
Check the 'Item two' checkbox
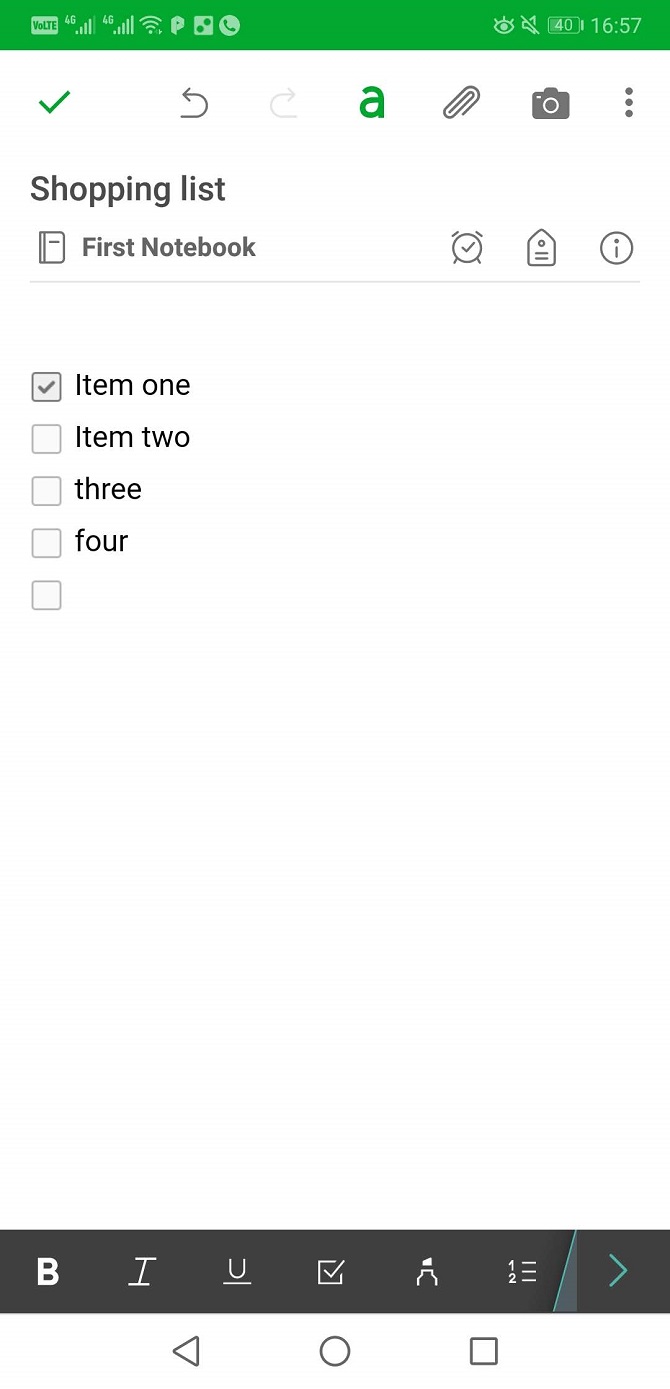47,439
